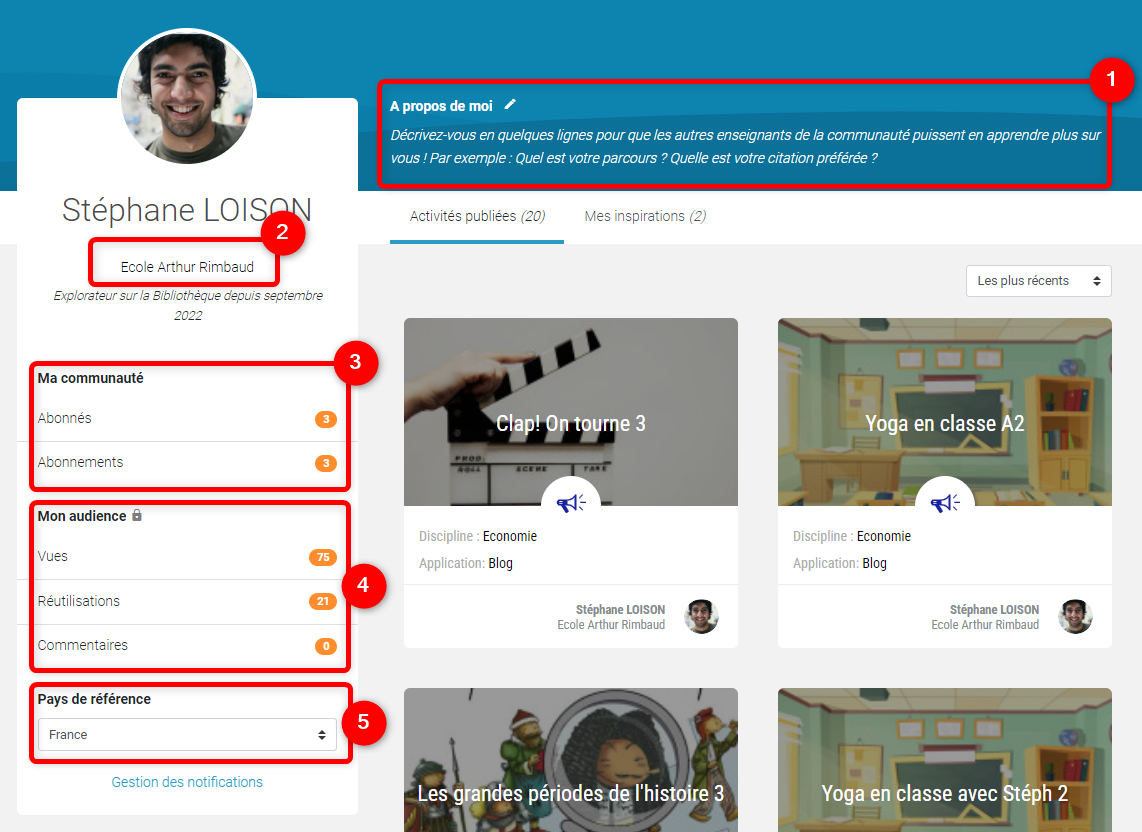This screenshot has width=1142, height=832.
Task: Open the Les plus récents sort dropdown
Action: click(x=1038, y=281)
